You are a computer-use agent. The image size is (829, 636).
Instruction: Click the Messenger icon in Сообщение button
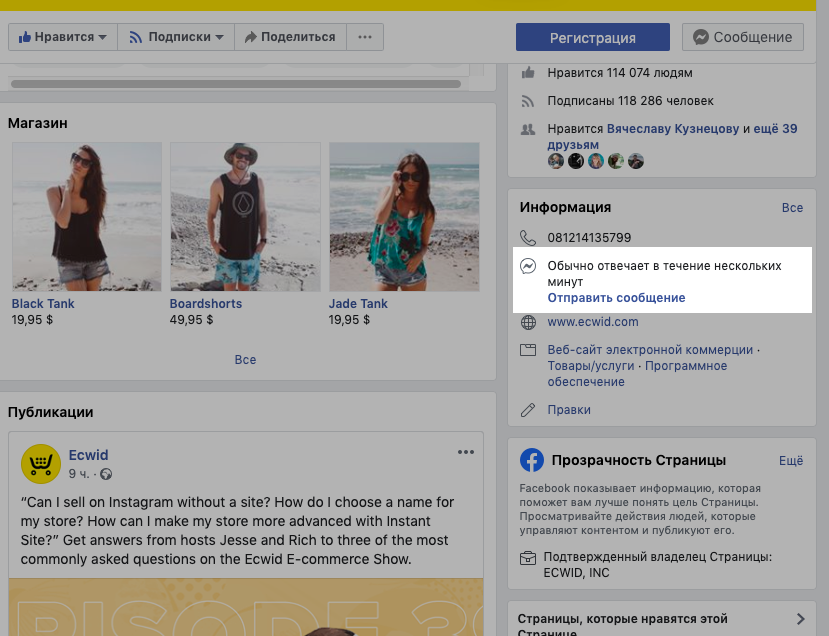click(x=701, y=37)
